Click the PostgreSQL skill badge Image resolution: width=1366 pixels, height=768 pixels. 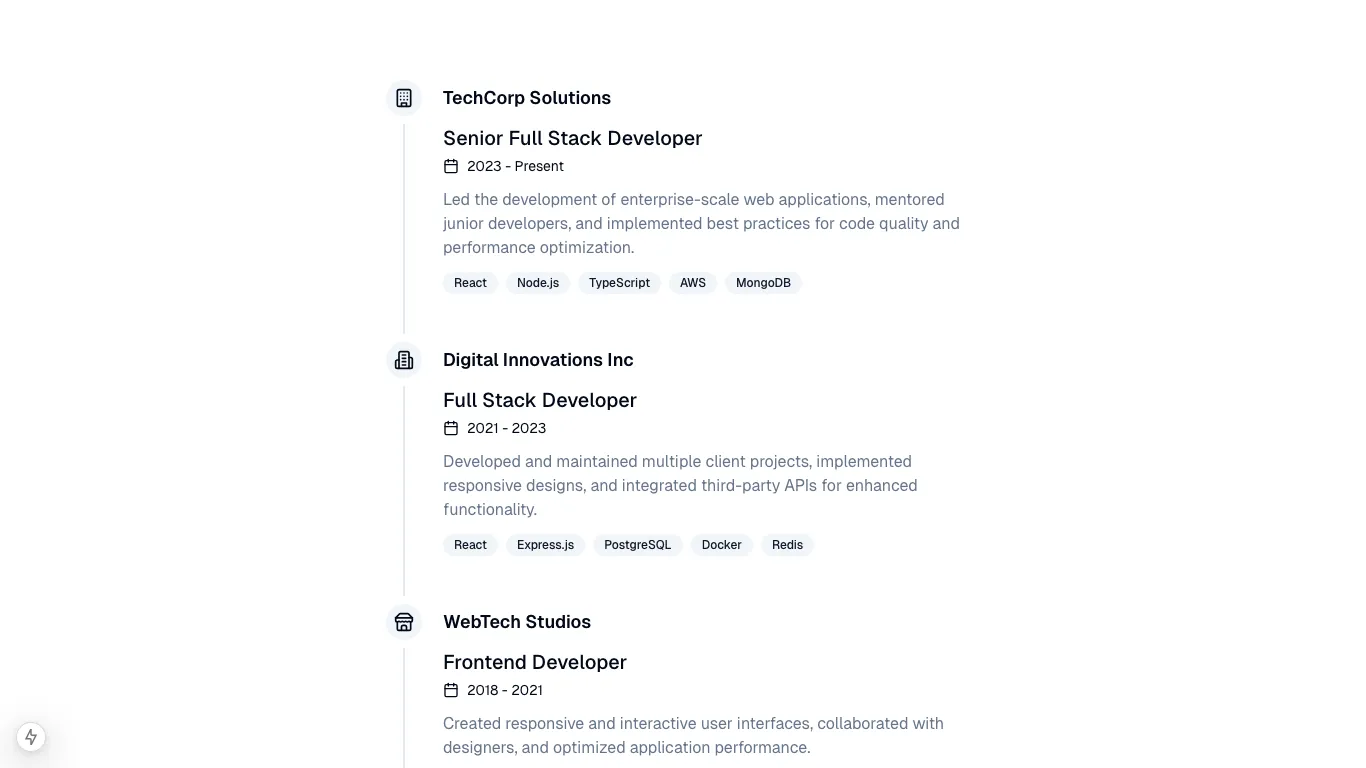[637, 545]
